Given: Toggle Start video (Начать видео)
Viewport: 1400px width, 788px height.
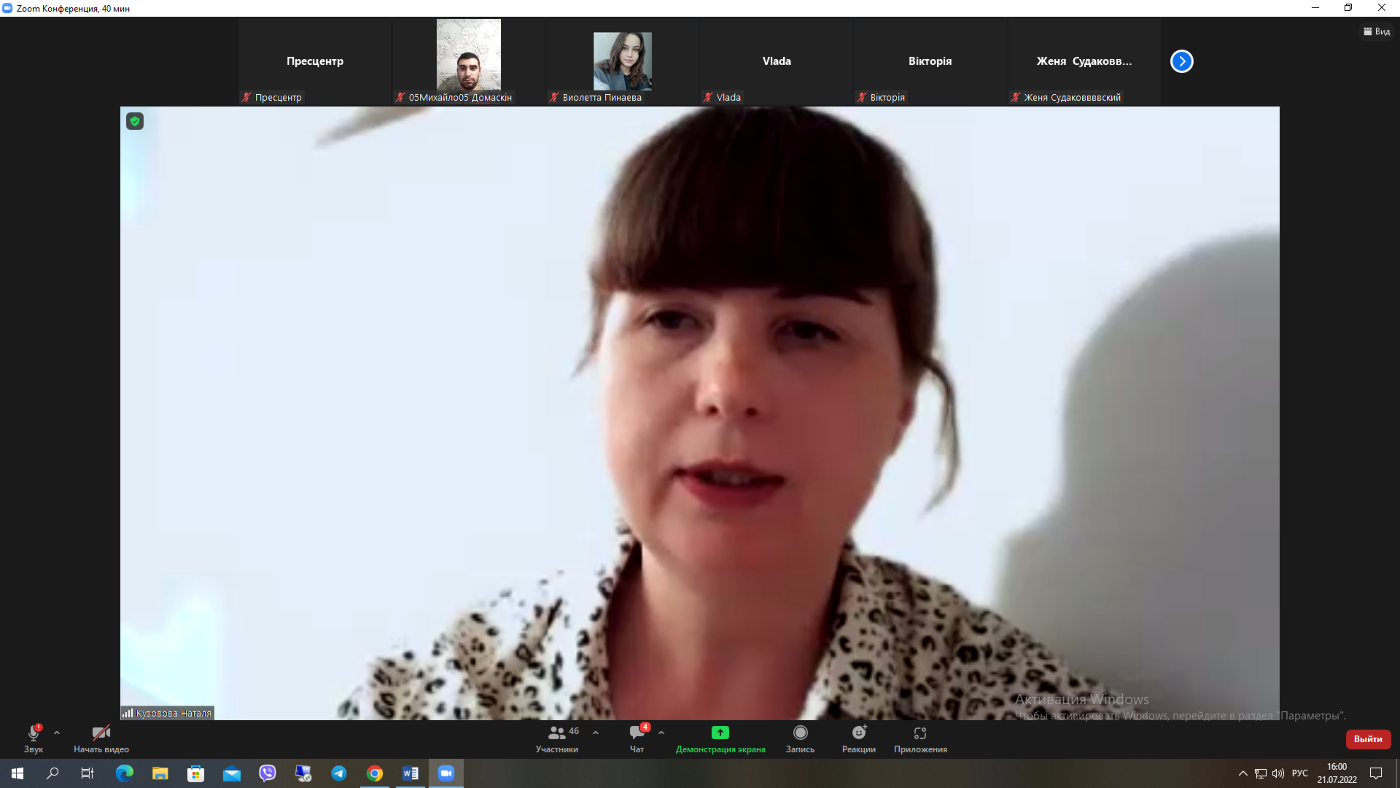Looking at the screenshot, I should [101, 733].
